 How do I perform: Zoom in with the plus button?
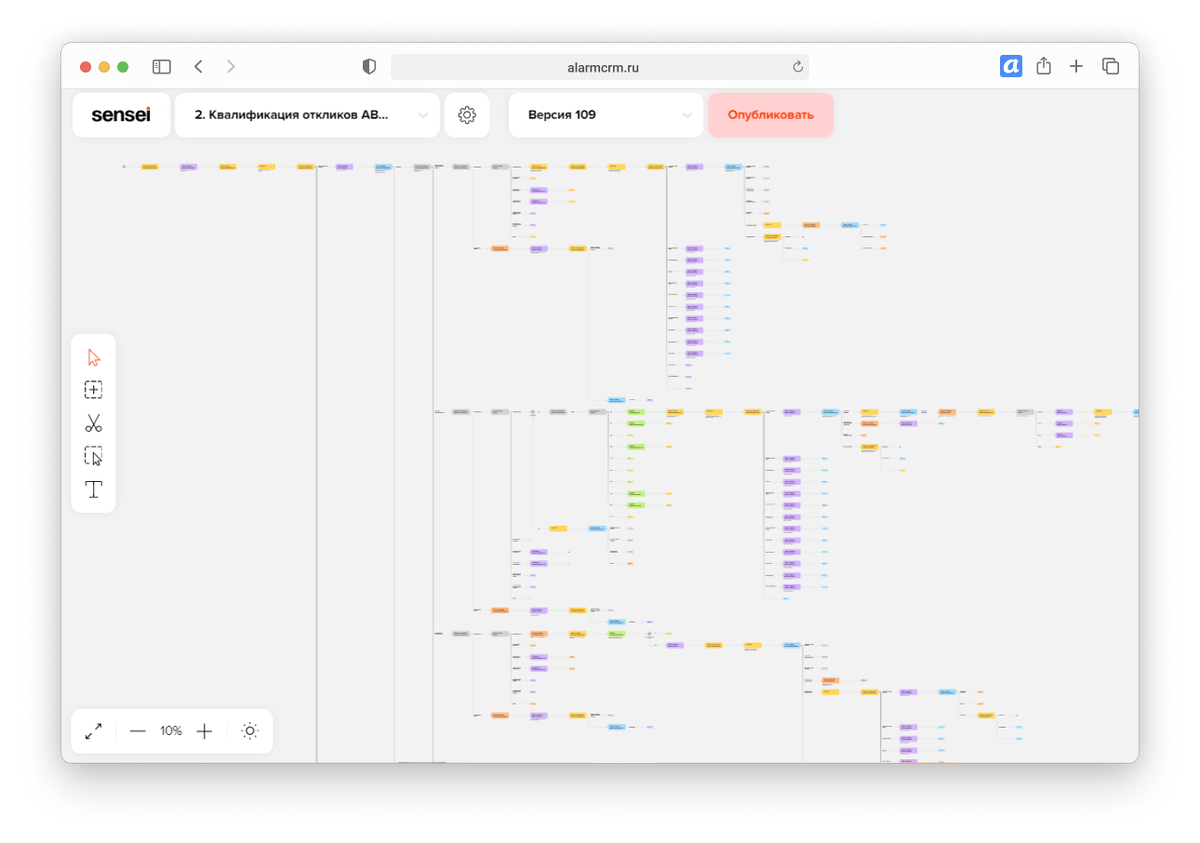point(204,732)
